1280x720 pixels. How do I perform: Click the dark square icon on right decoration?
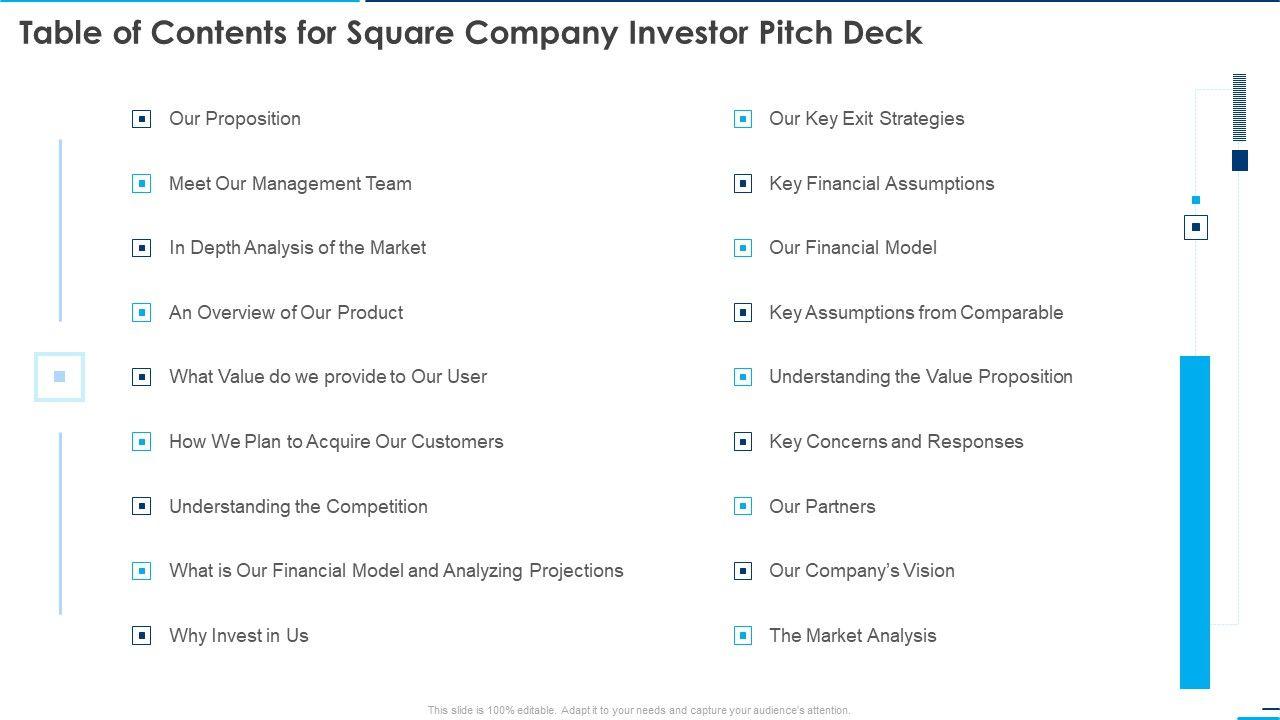[x=1196, y=228]
